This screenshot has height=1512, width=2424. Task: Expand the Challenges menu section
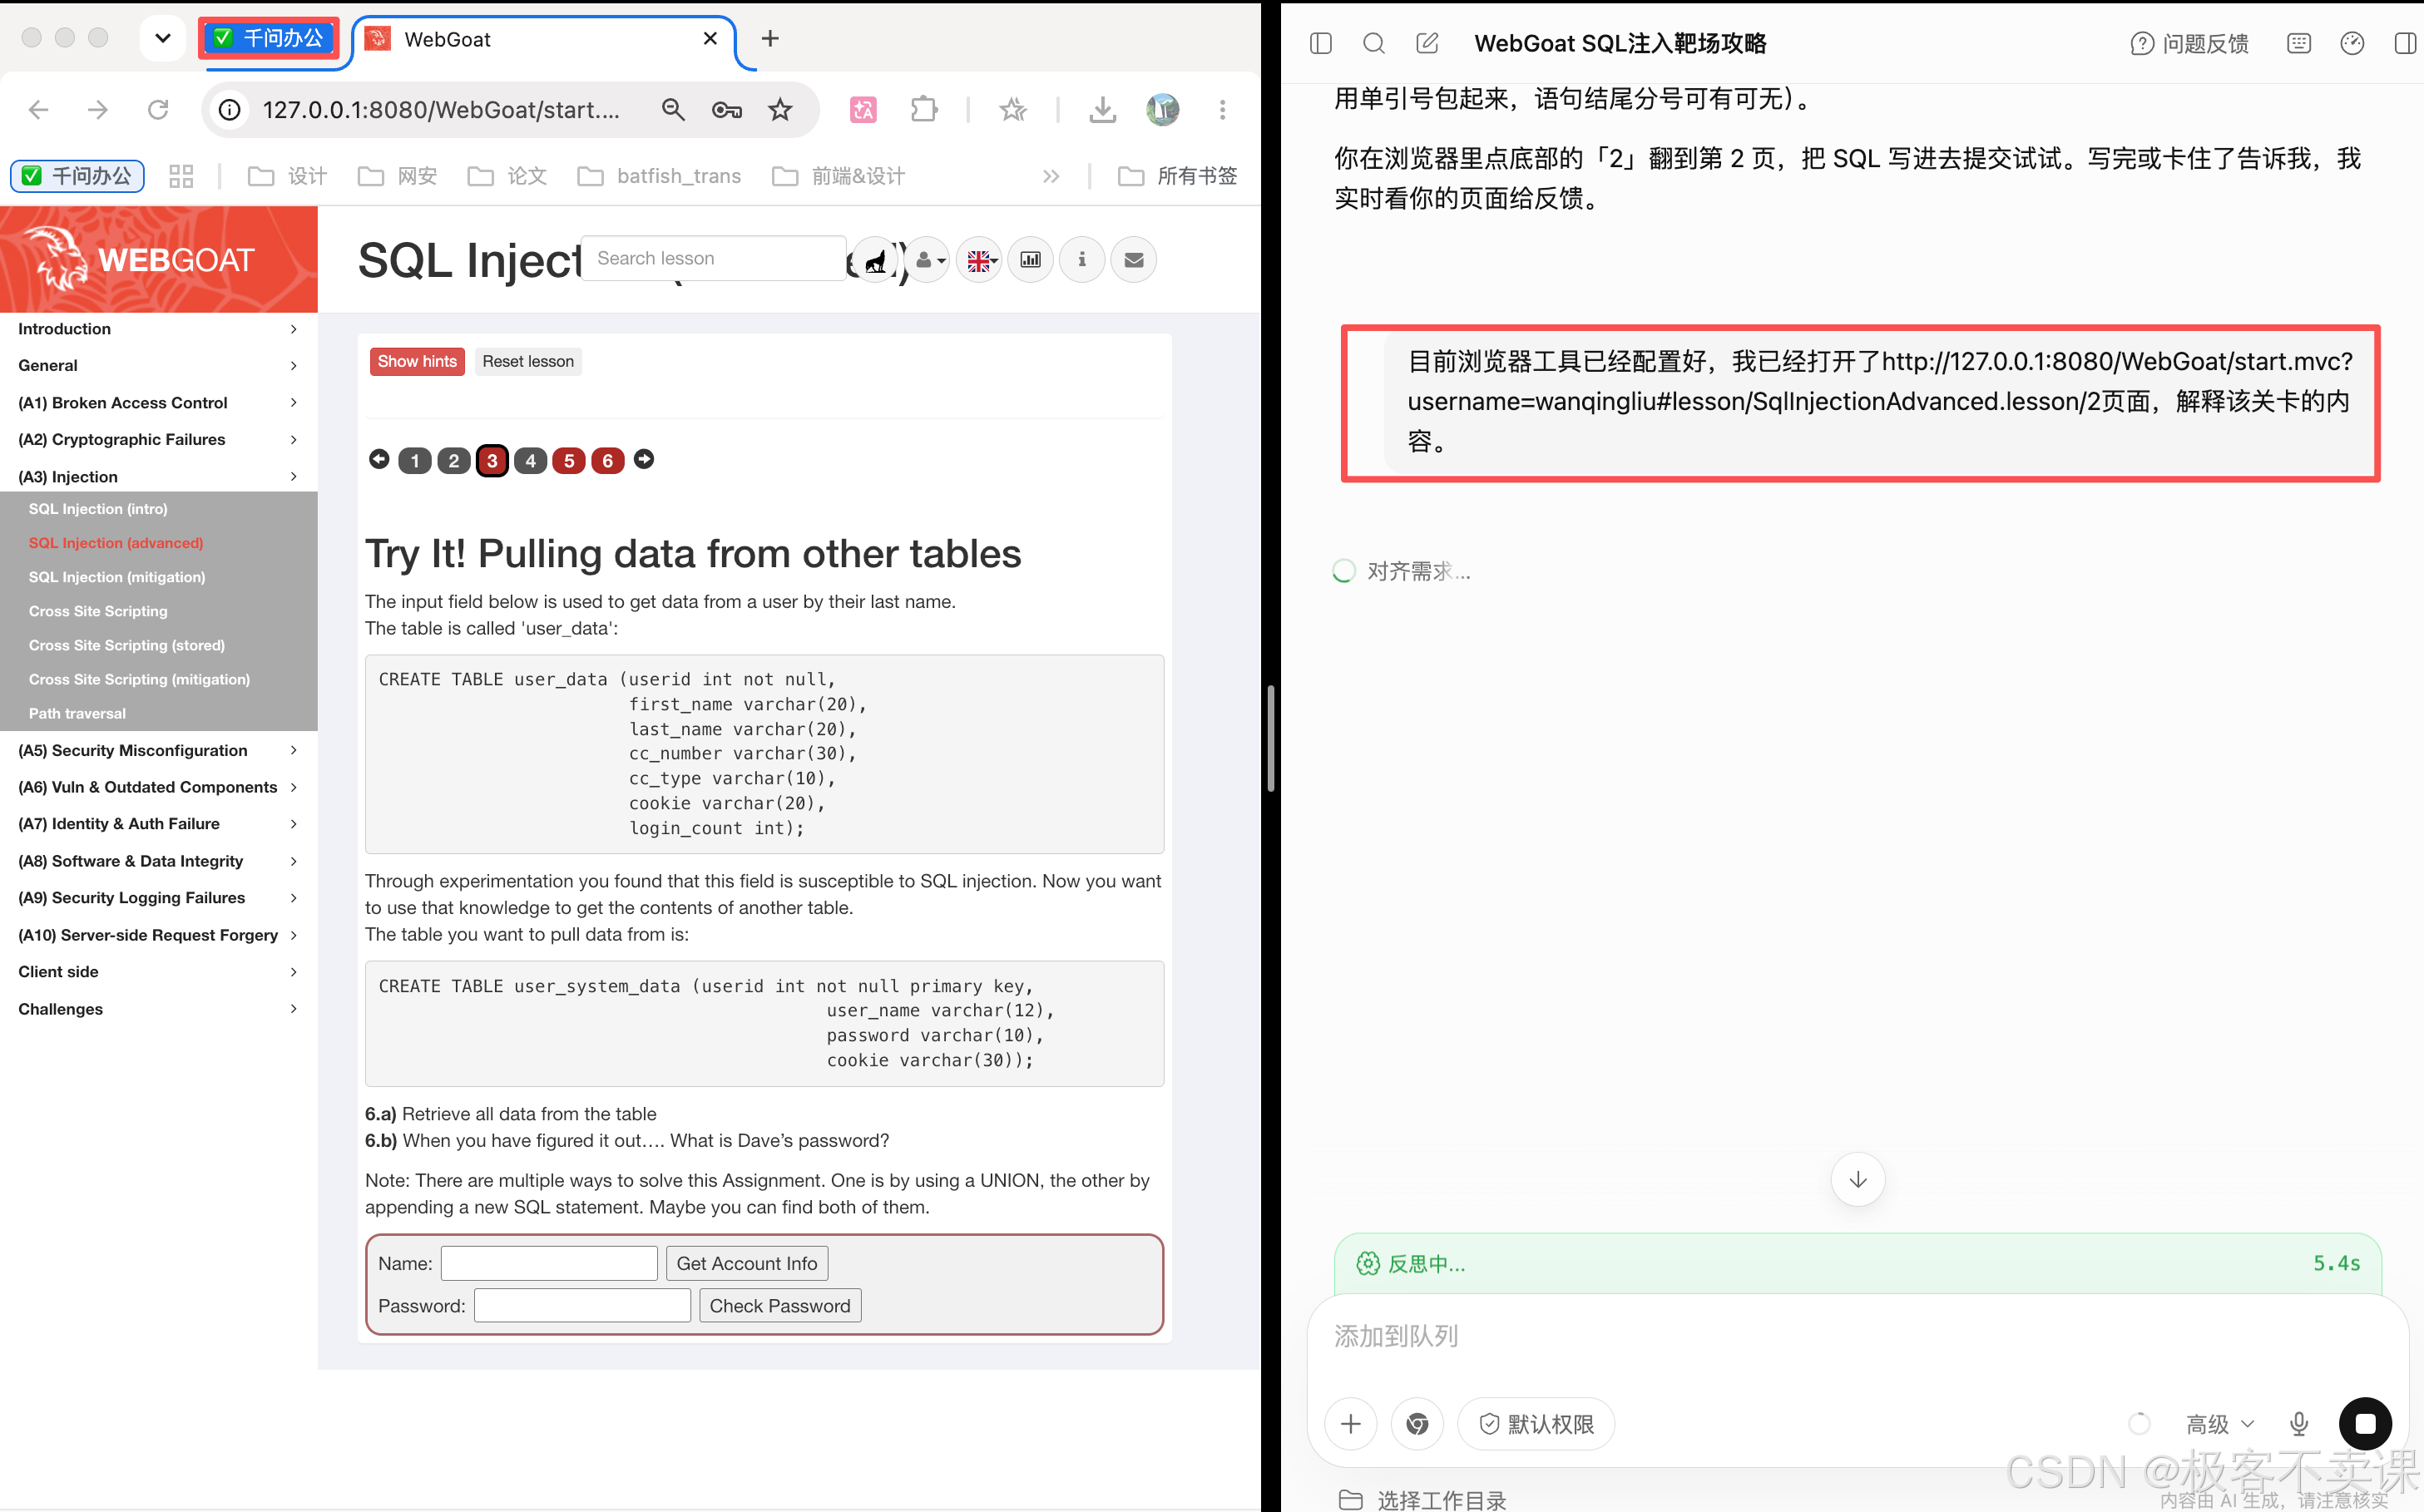click(159, 1009)
